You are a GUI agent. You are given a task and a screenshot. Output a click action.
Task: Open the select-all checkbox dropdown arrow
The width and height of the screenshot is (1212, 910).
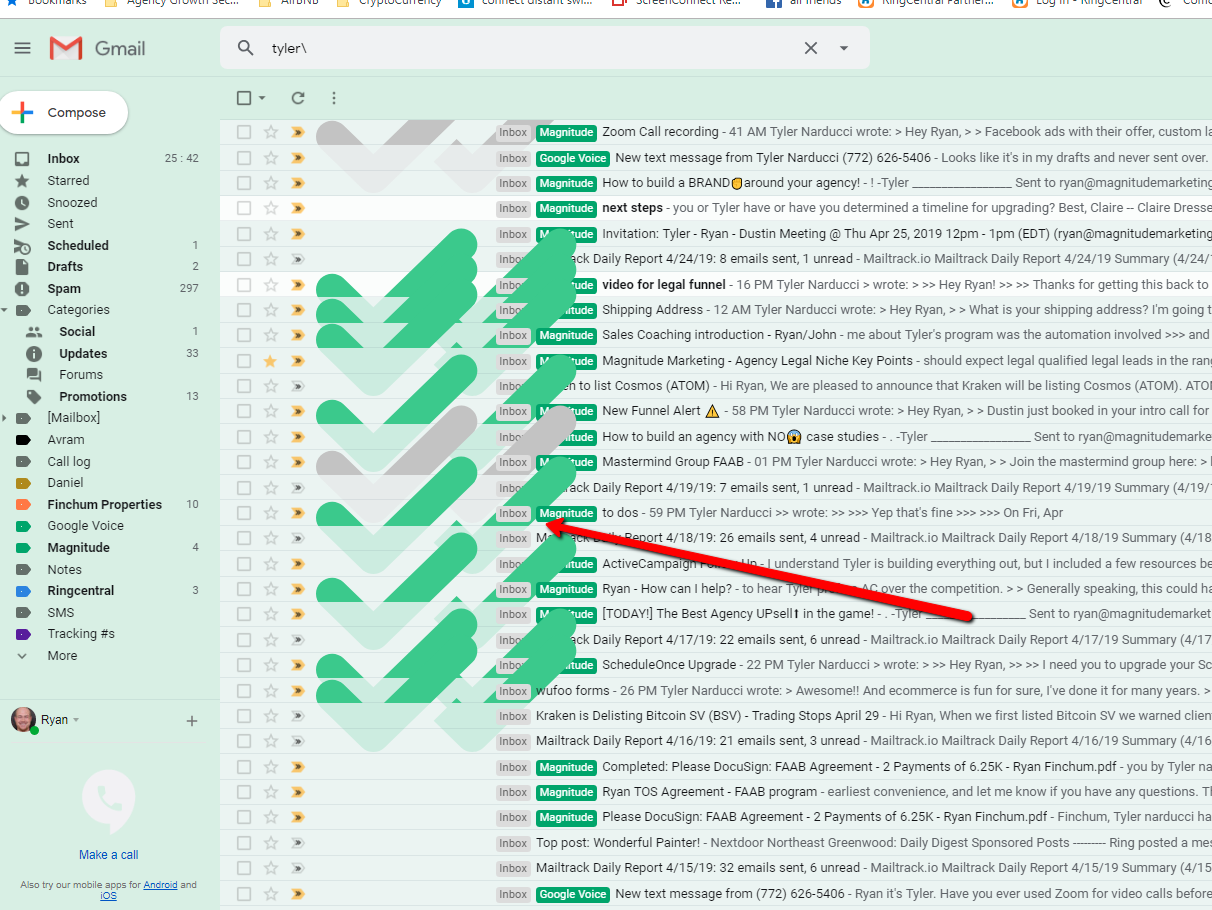click(x=262, y=98)
